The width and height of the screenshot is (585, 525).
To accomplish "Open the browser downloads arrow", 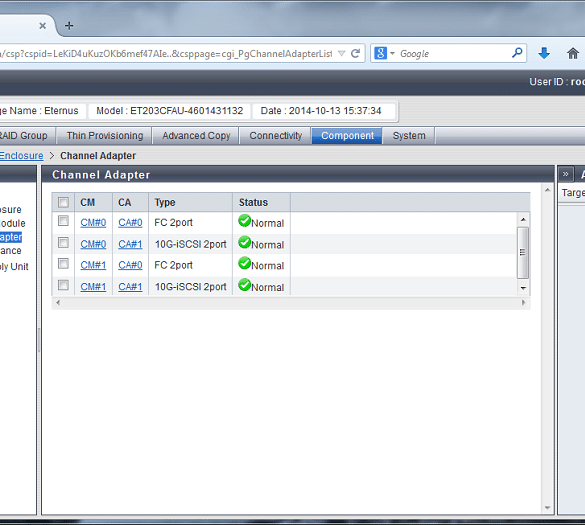I will click(x=544, y=53).
